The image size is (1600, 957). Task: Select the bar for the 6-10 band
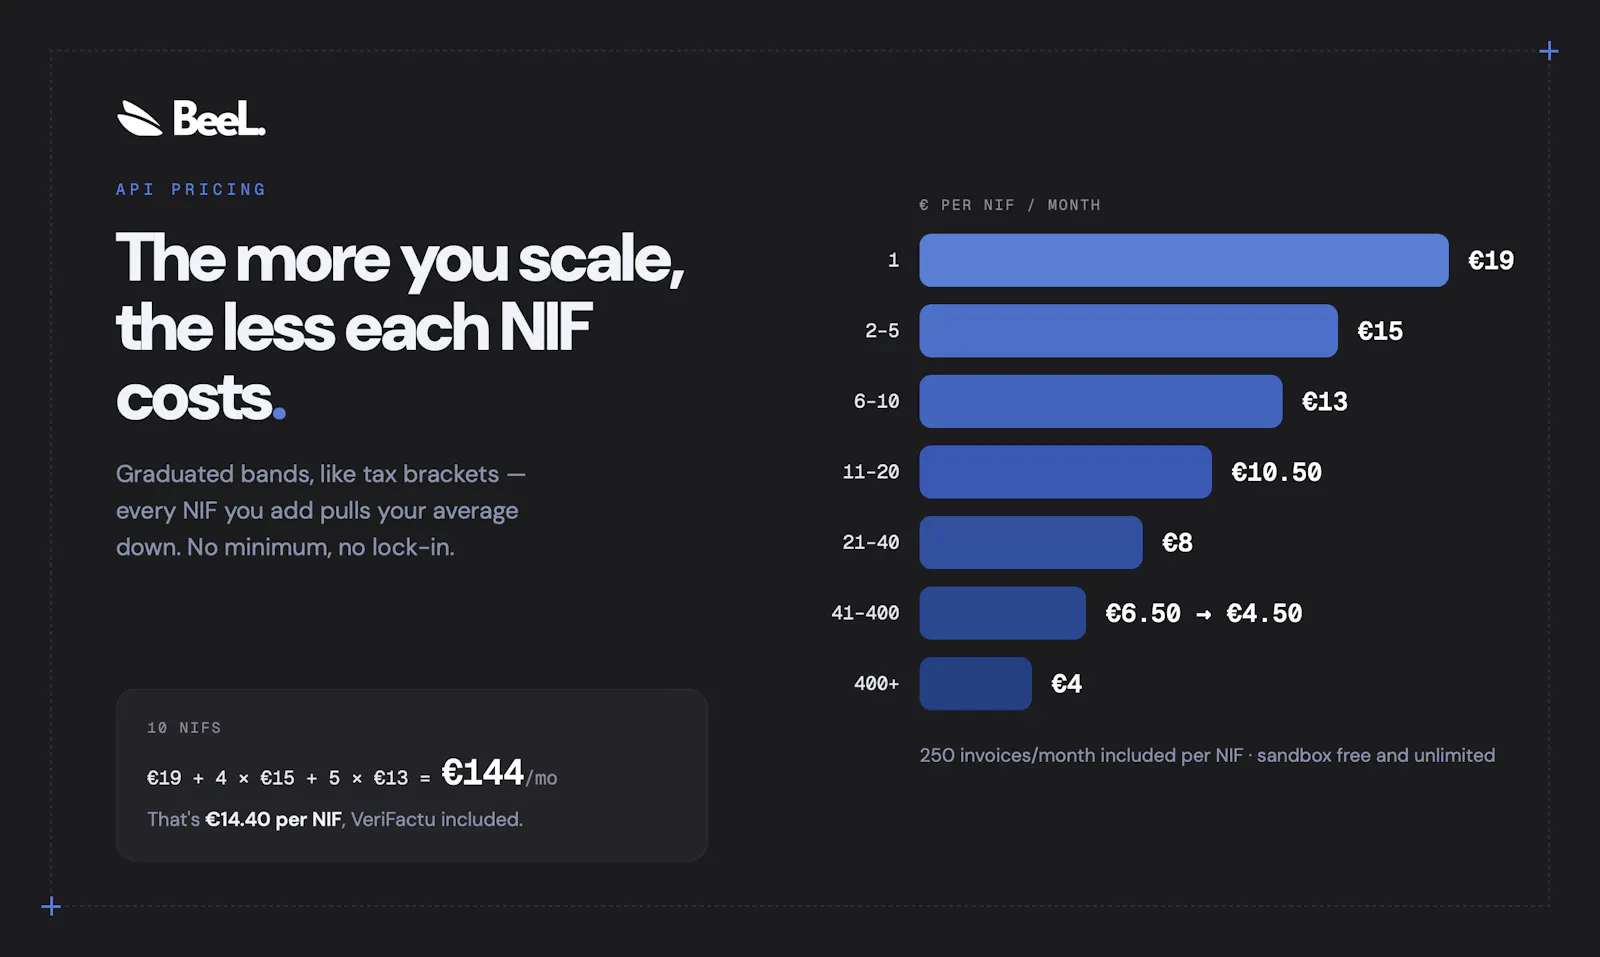tap(1101, 401)
